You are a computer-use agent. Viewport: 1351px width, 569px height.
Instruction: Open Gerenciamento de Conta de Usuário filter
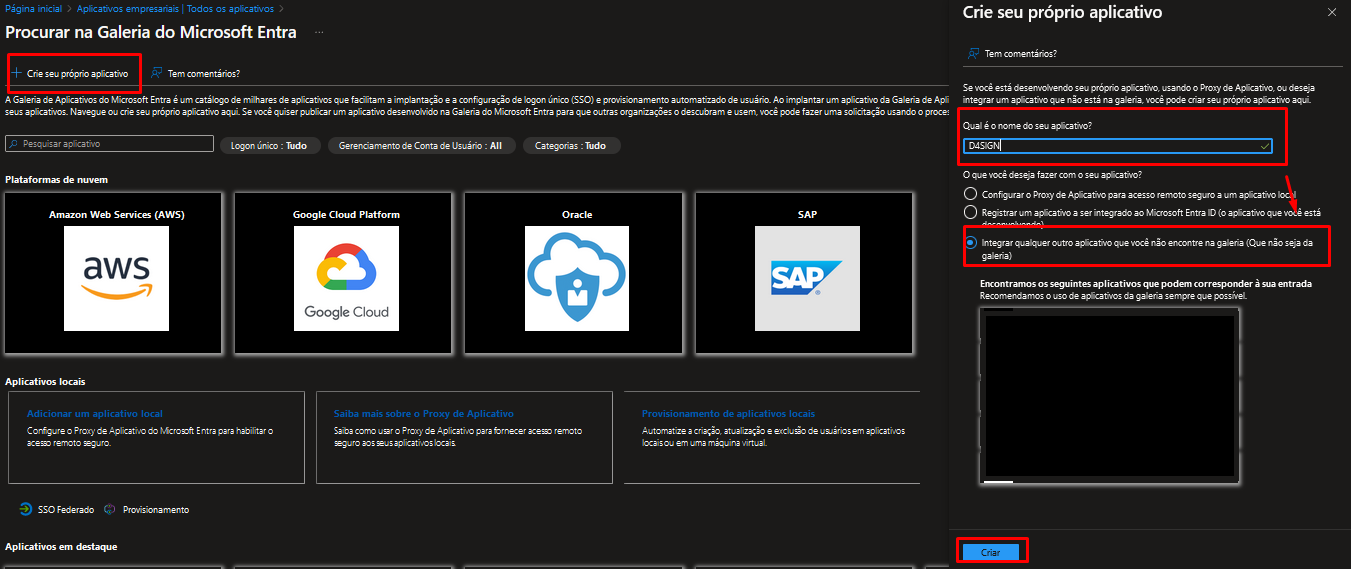[x=420, y=145]
